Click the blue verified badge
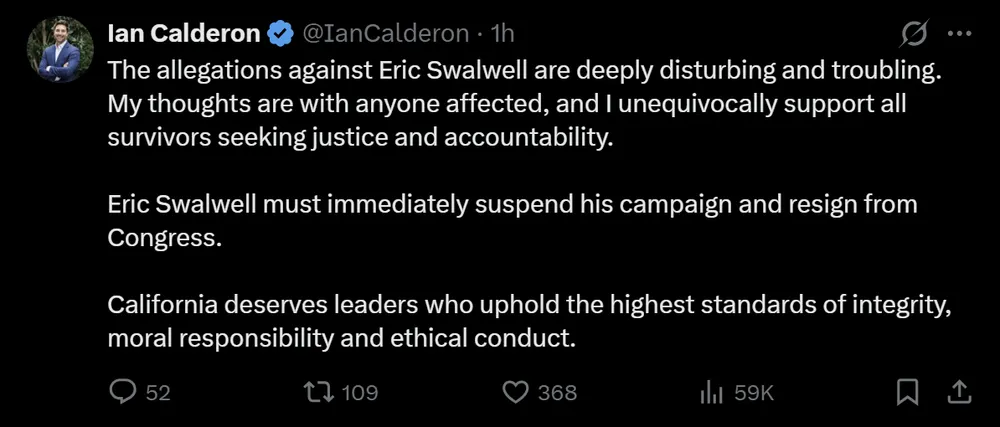Viewport: 1000px width, 427px height. coord(279,34)
